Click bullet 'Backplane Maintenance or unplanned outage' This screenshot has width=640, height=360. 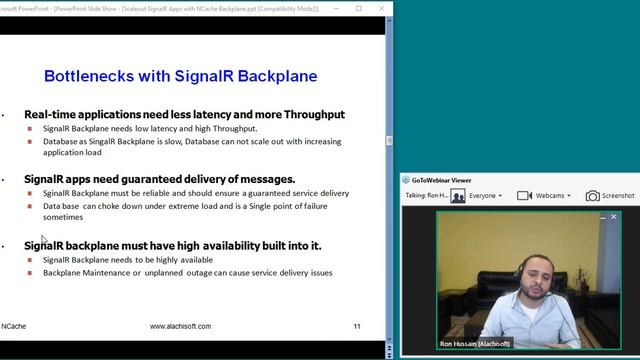[x=188, y=273]
